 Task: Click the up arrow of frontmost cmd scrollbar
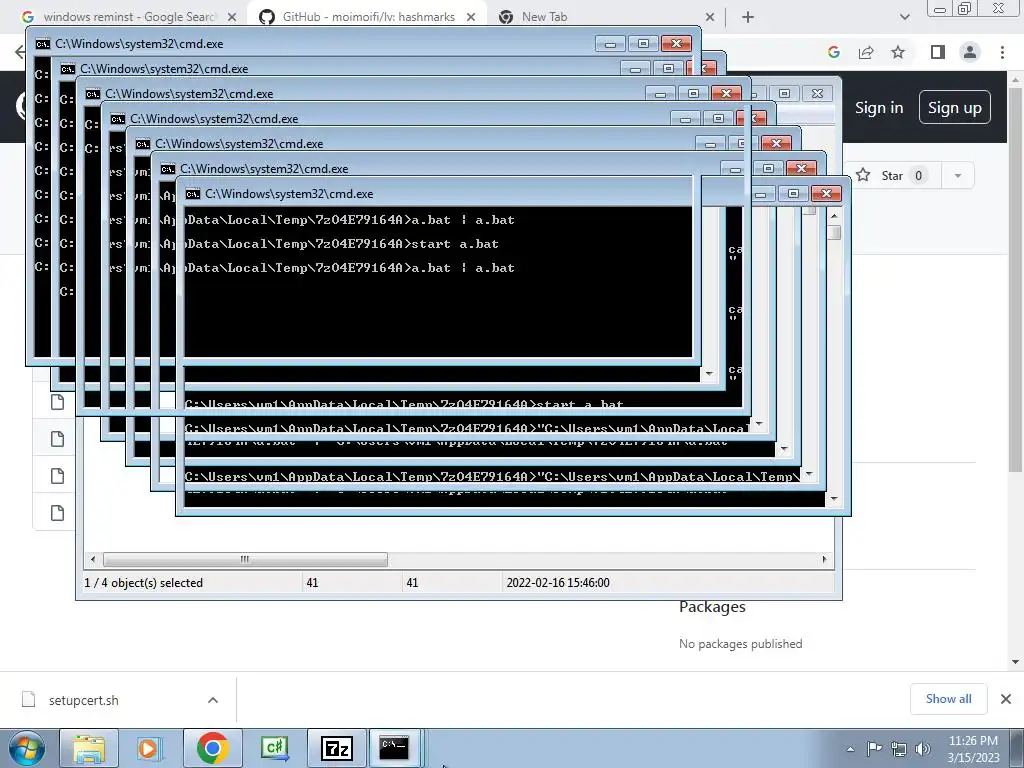click(834, 216)
